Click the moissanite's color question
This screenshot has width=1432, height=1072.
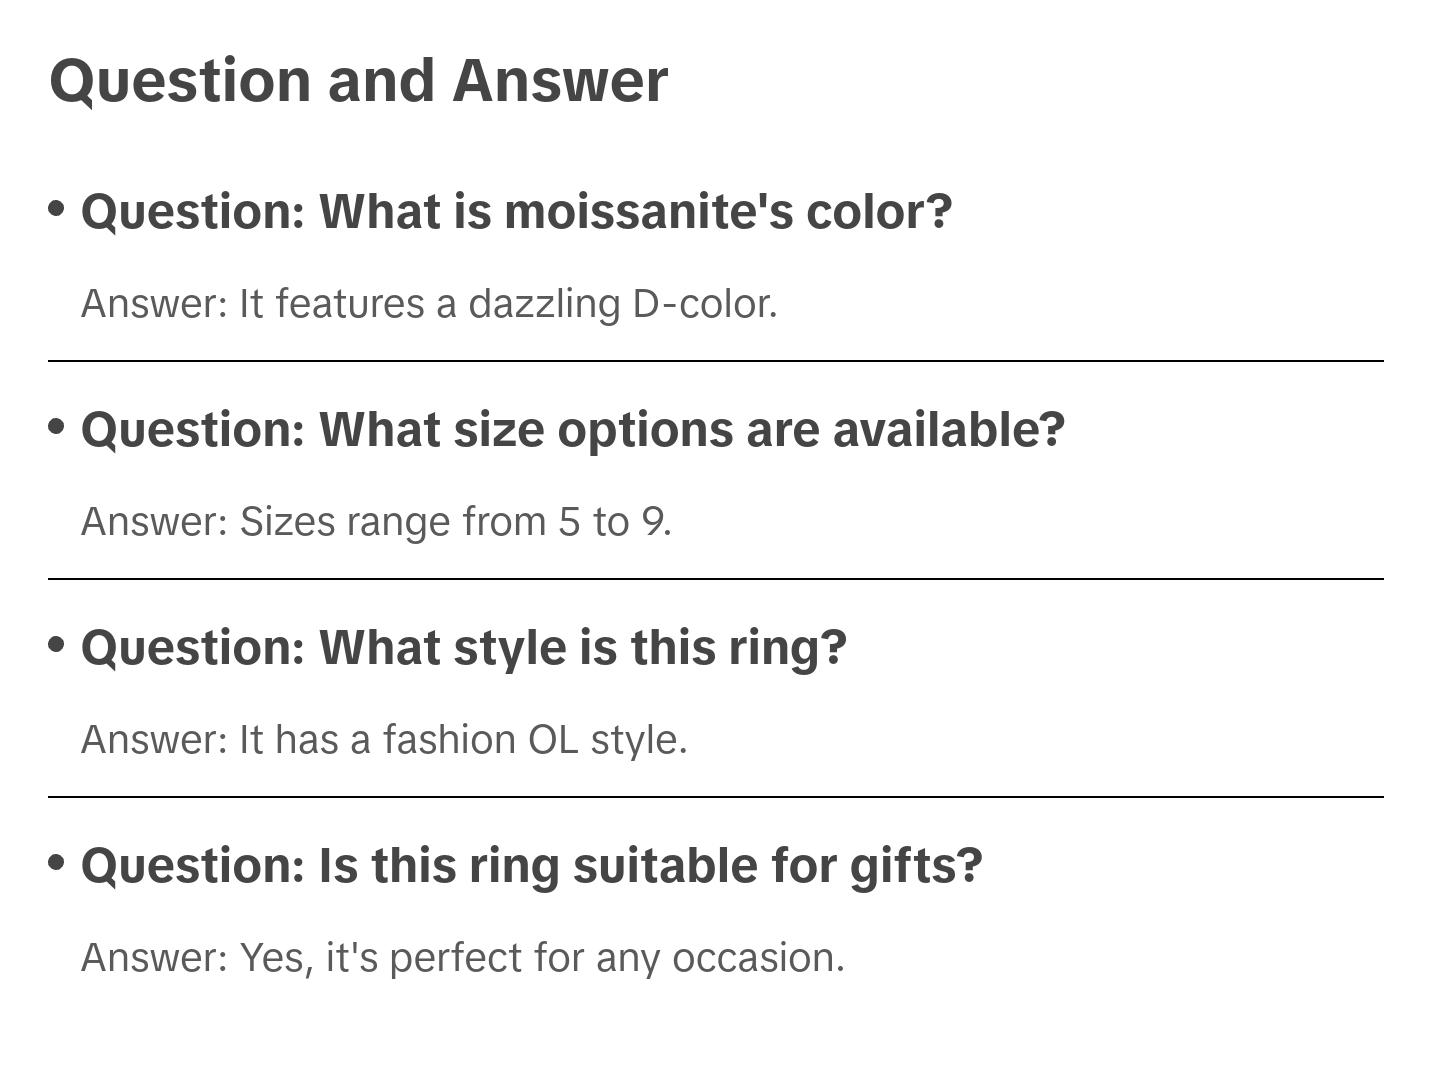coord(516,212)
